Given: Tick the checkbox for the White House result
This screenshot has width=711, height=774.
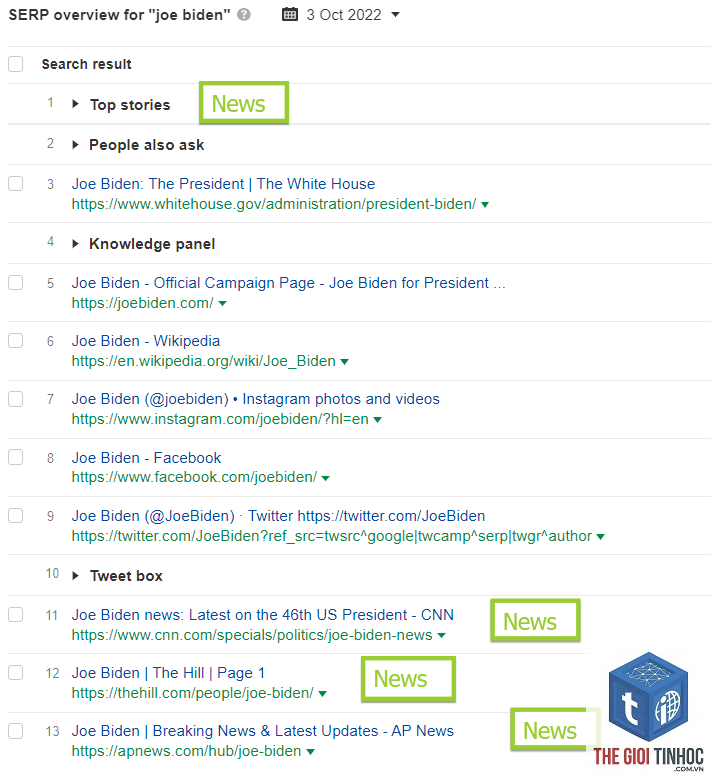Looking at the screenshot, I should 16,183.
